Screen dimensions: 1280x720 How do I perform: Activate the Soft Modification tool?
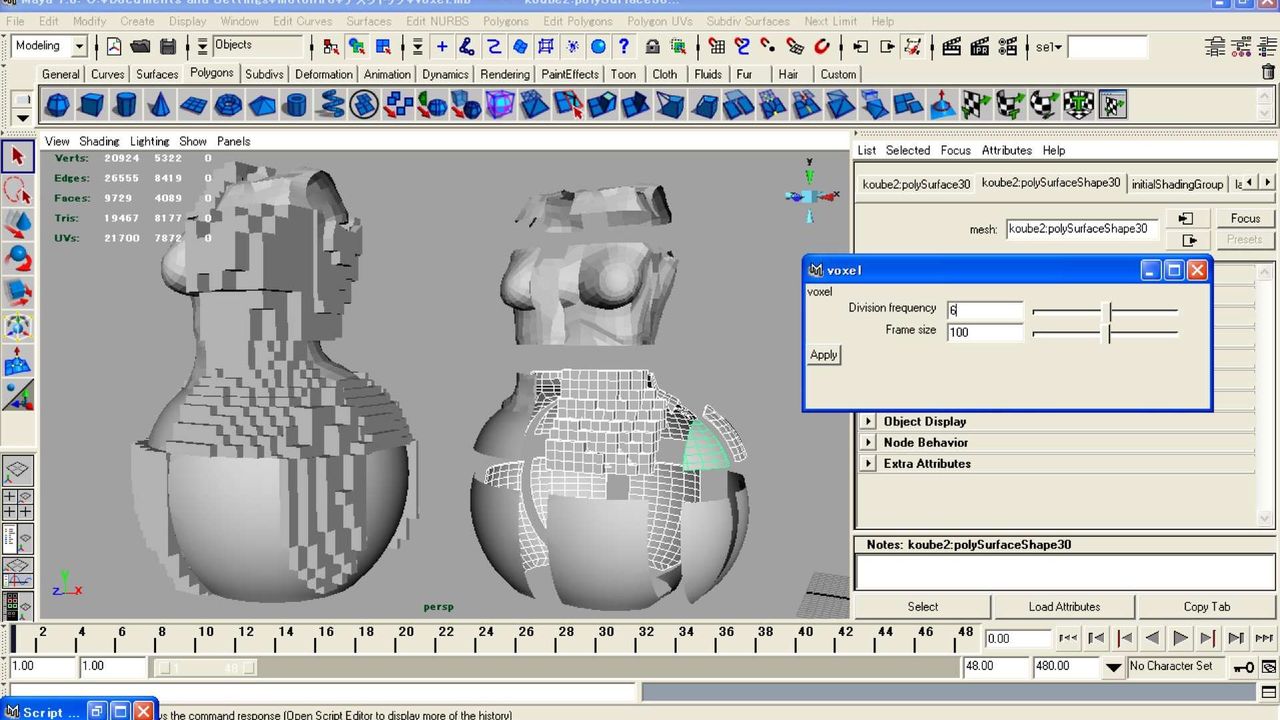[18, 361]
